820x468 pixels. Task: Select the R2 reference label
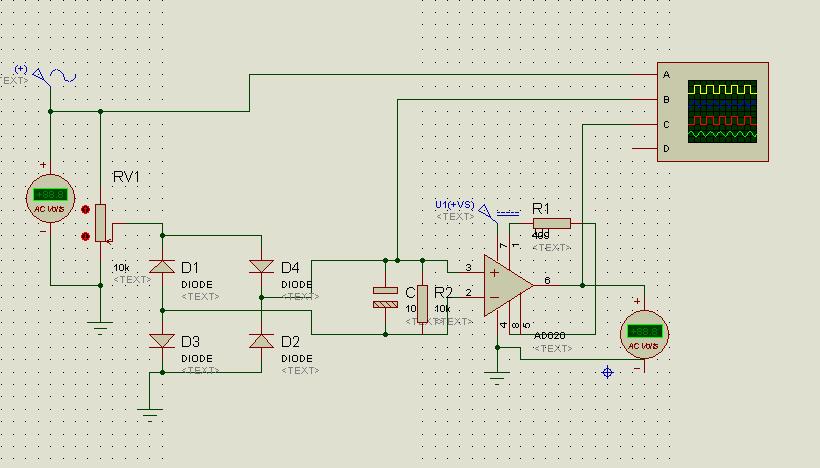(443, 292)
